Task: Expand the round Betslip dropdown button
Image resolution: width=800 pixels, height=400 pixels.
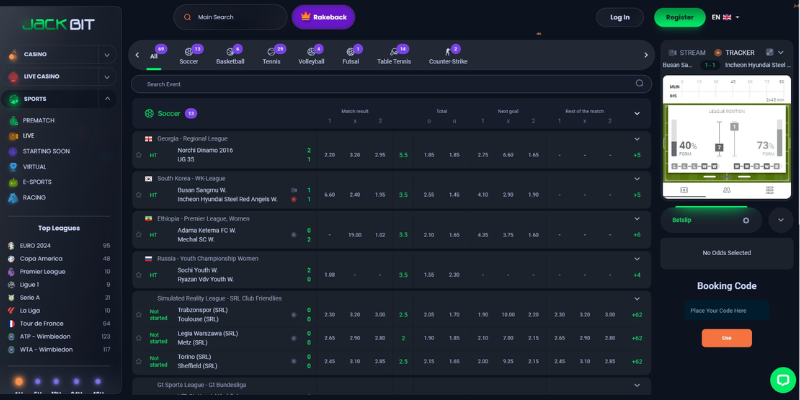Action: [781, 220]
